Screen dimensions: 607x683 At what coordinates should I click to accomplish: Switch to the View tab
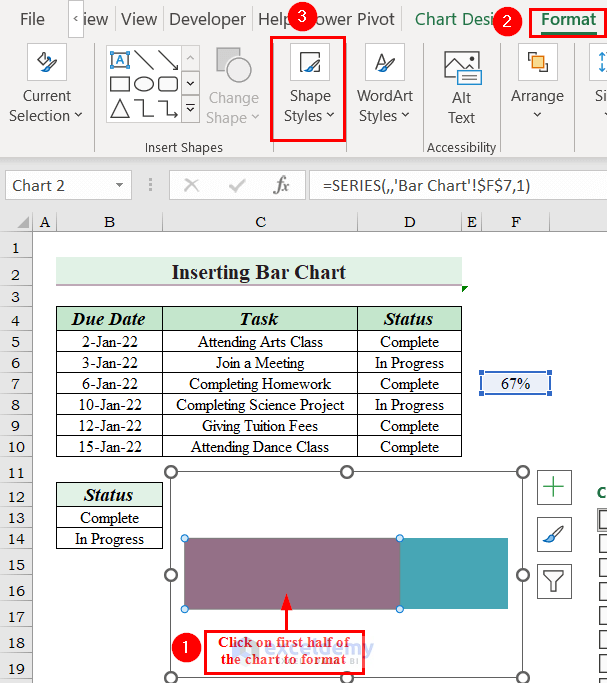click(x=139, y=19)
